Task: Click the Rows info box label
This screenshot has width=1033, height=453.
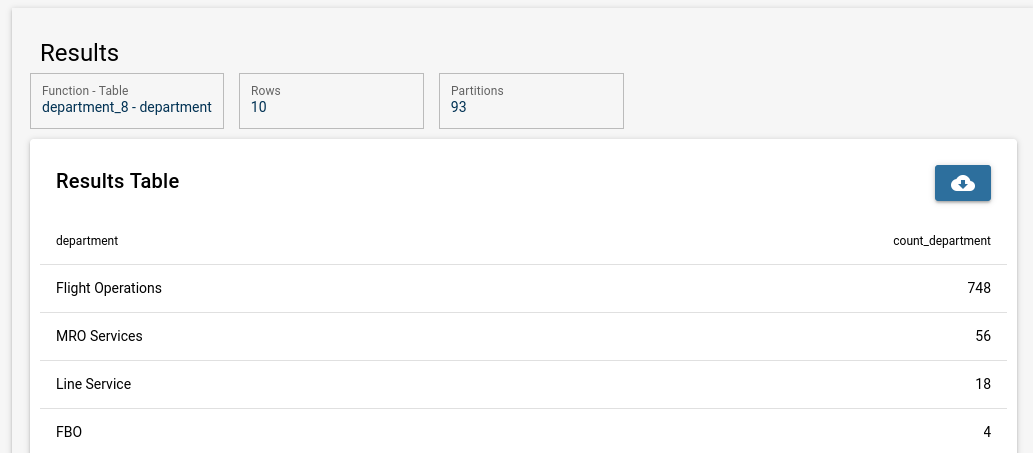Action: pyautogui.click(x=265, y=91)
